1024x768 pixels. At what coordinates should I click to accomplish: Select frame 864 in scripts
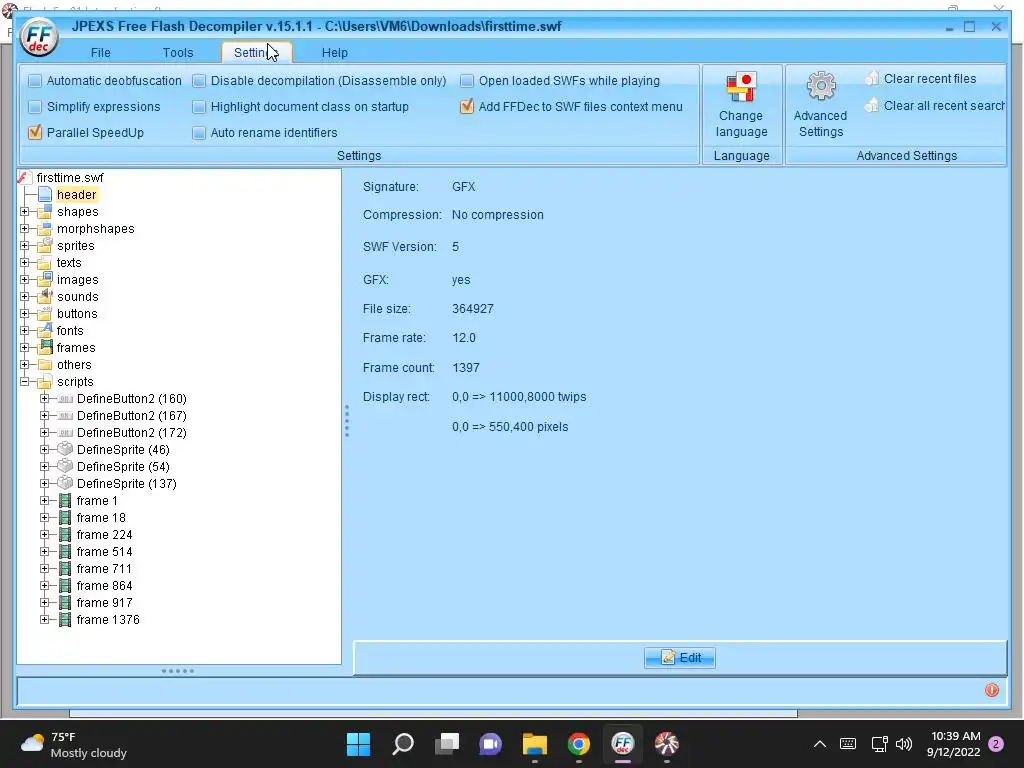pyautogui.click(x=104, y=585)
